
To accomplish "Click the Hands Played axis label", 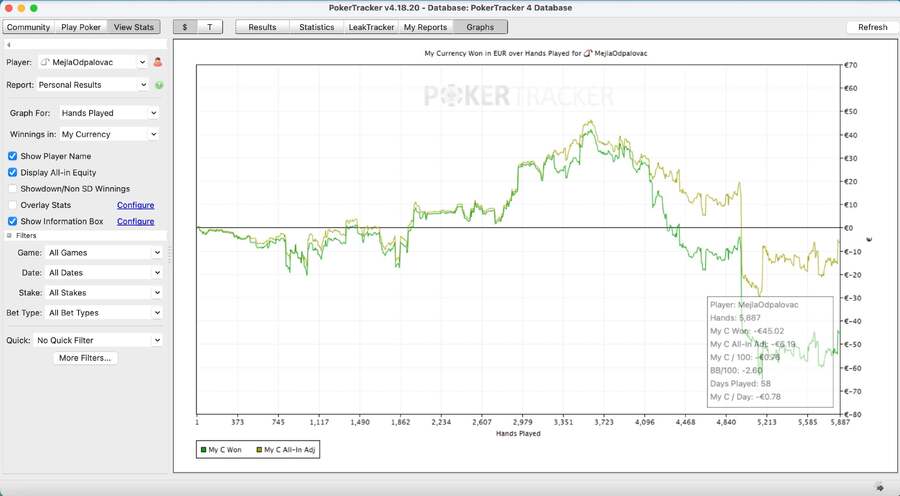I will coord(518,433).
